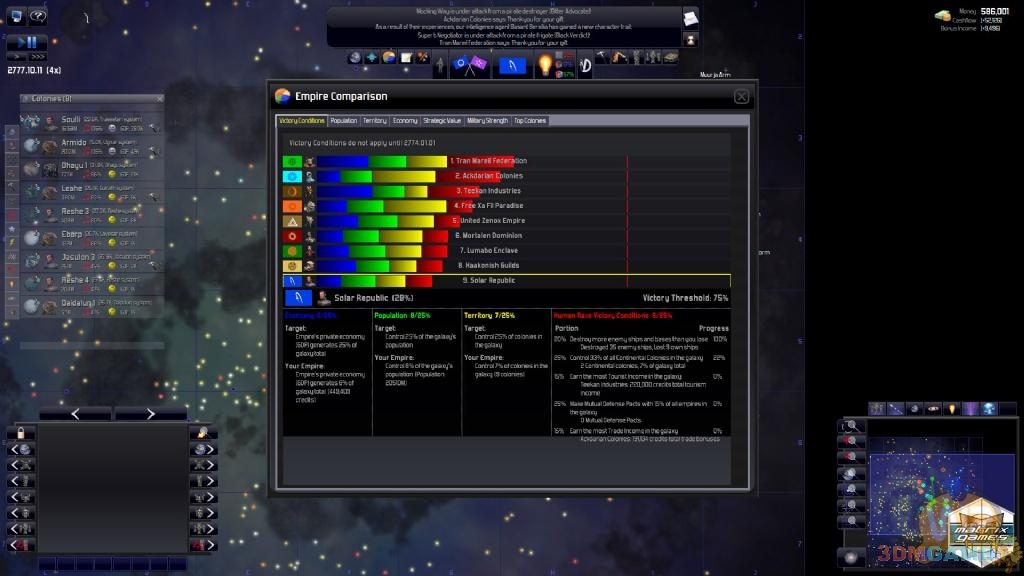The width and height of the screenshot is (1024, 576).
Task: Toggle the padlock selection lock
Action: (20, 432)
